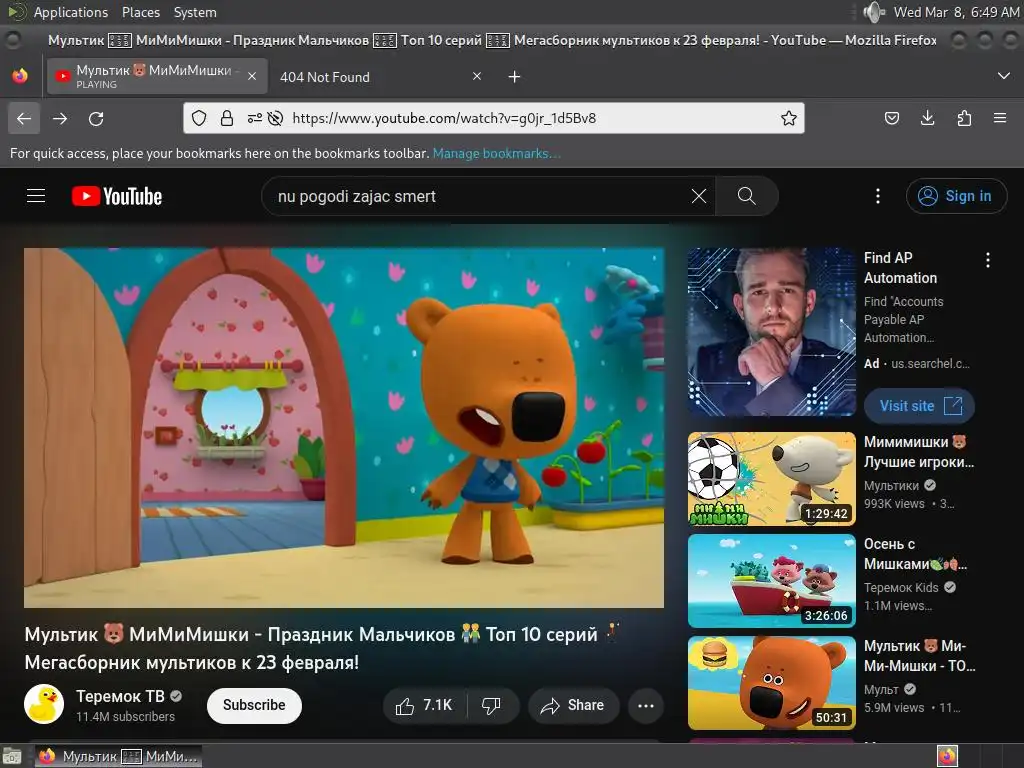1024x768 pixels.
Task: Open the 50:31 Ми-Ми-Мишки burger video thumbnail
Action: coord(771,682)
